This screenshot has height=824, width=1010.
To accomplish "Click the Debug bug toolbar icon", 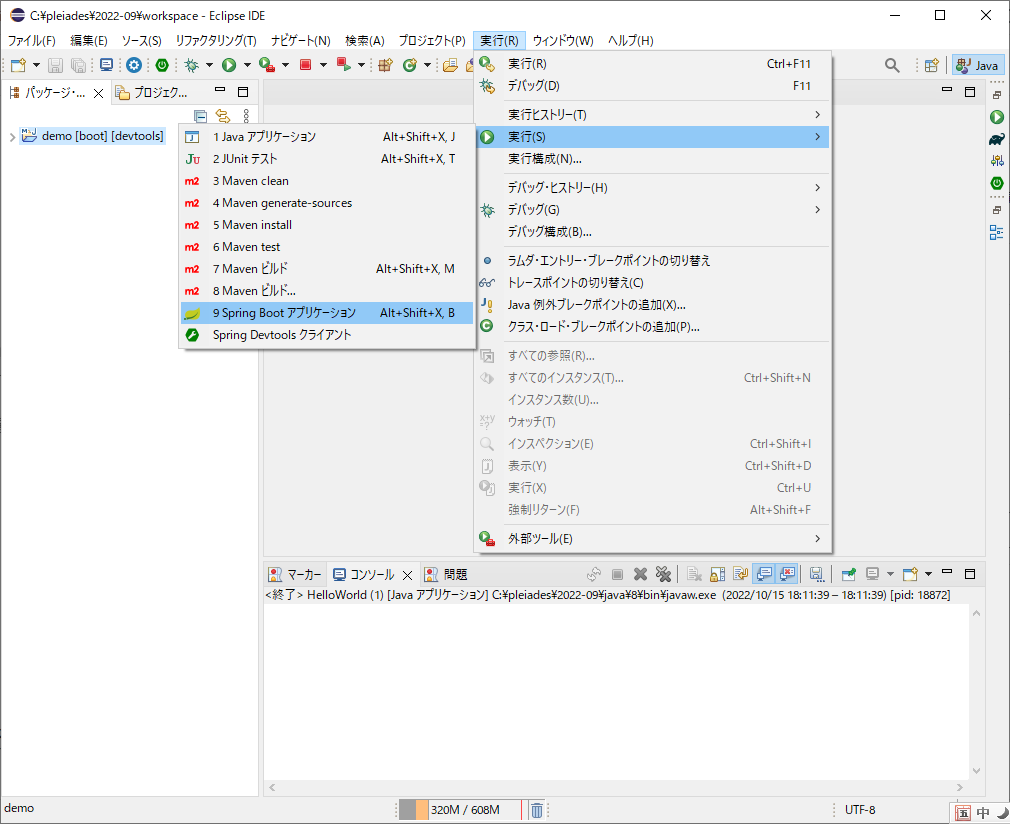I will coord(191,65).
